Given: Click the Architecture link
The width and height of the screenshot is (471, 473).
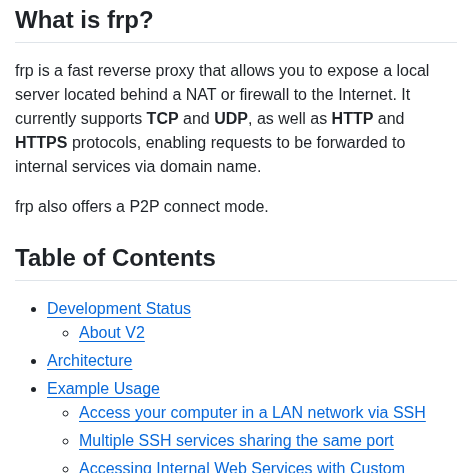Looking at the screenshot, I should (90, 360).
